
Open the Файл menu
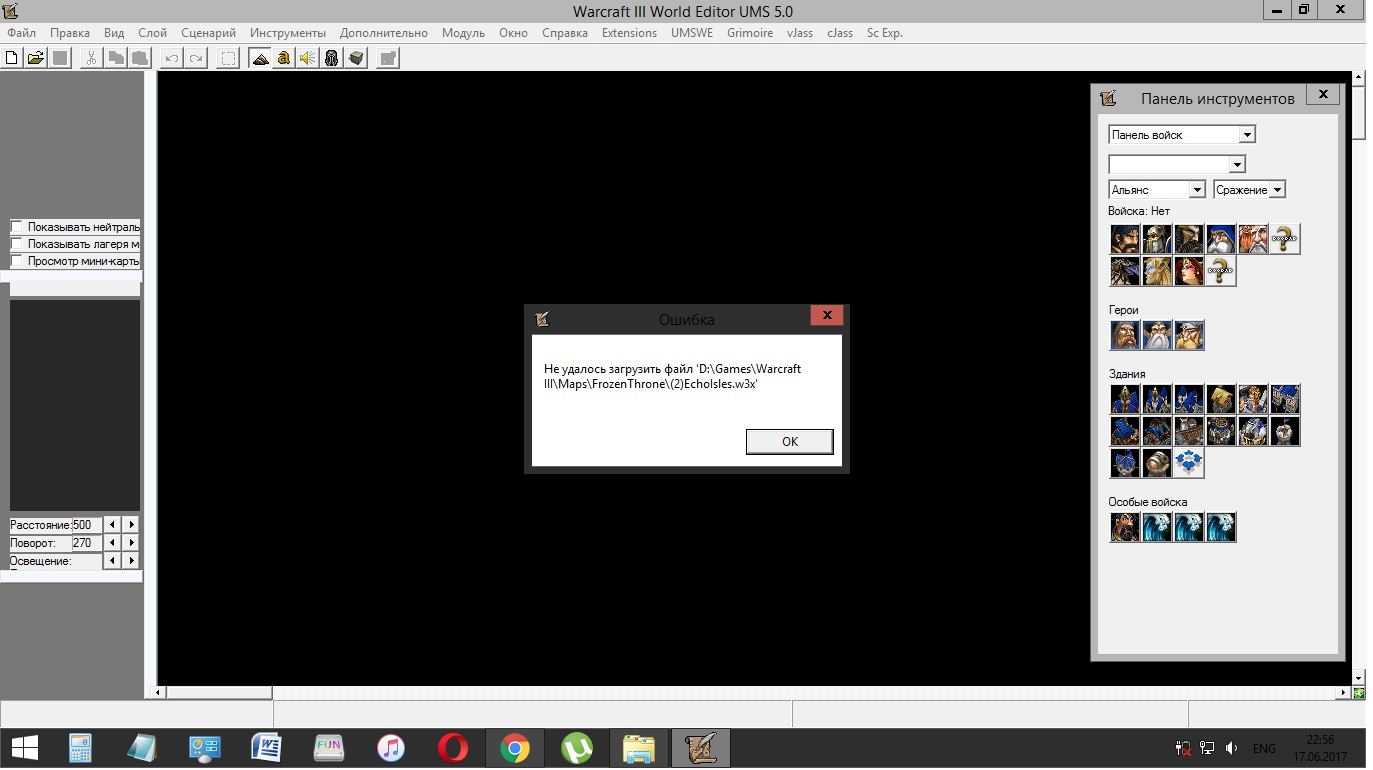click(21, 33)
